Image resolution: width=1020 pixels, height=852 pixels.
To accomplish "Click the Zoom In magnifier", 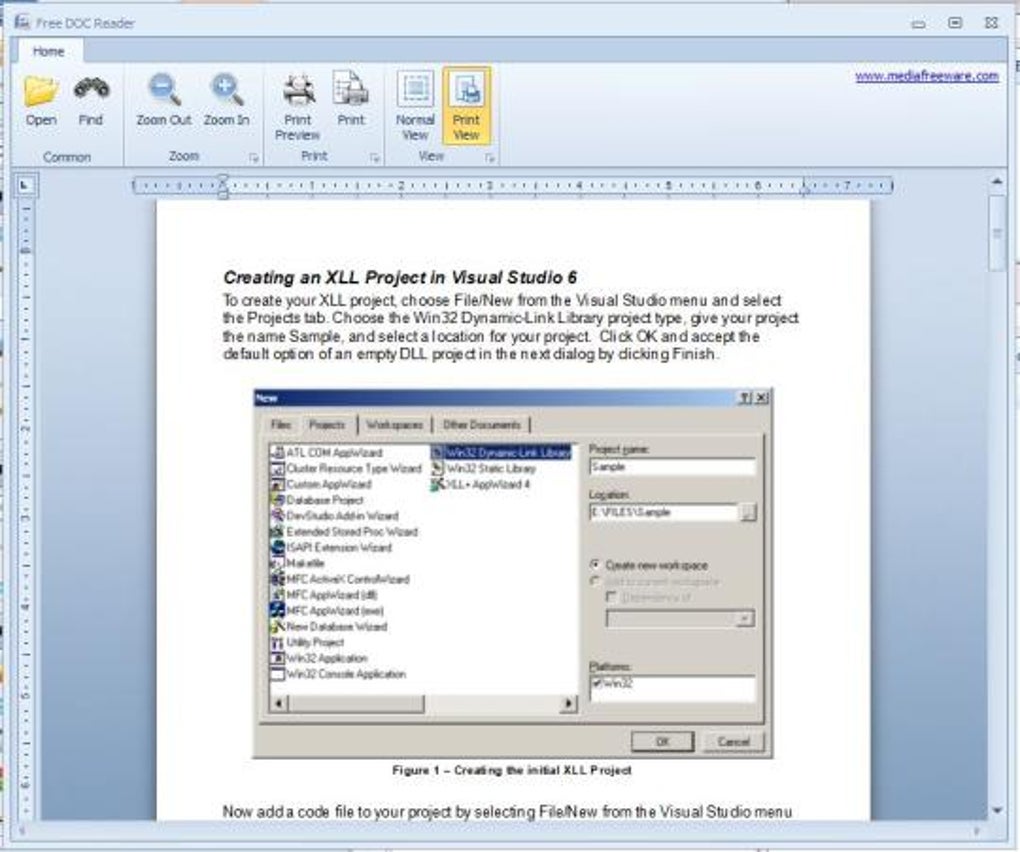I will point(226,101).
